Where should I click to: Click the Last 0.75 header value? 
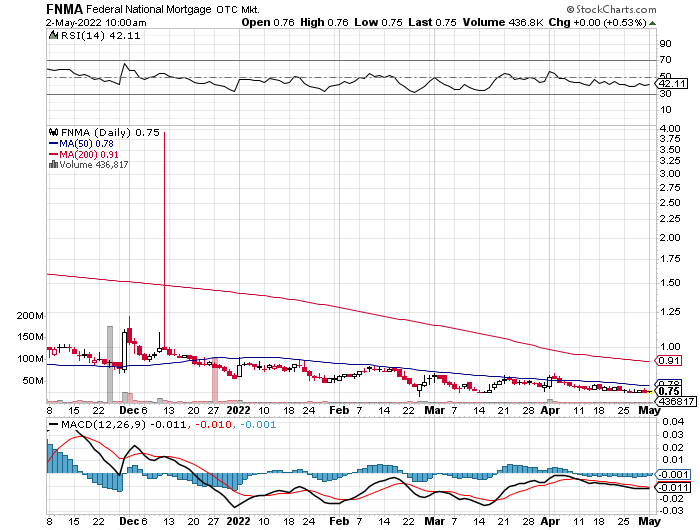coord(432,22)
